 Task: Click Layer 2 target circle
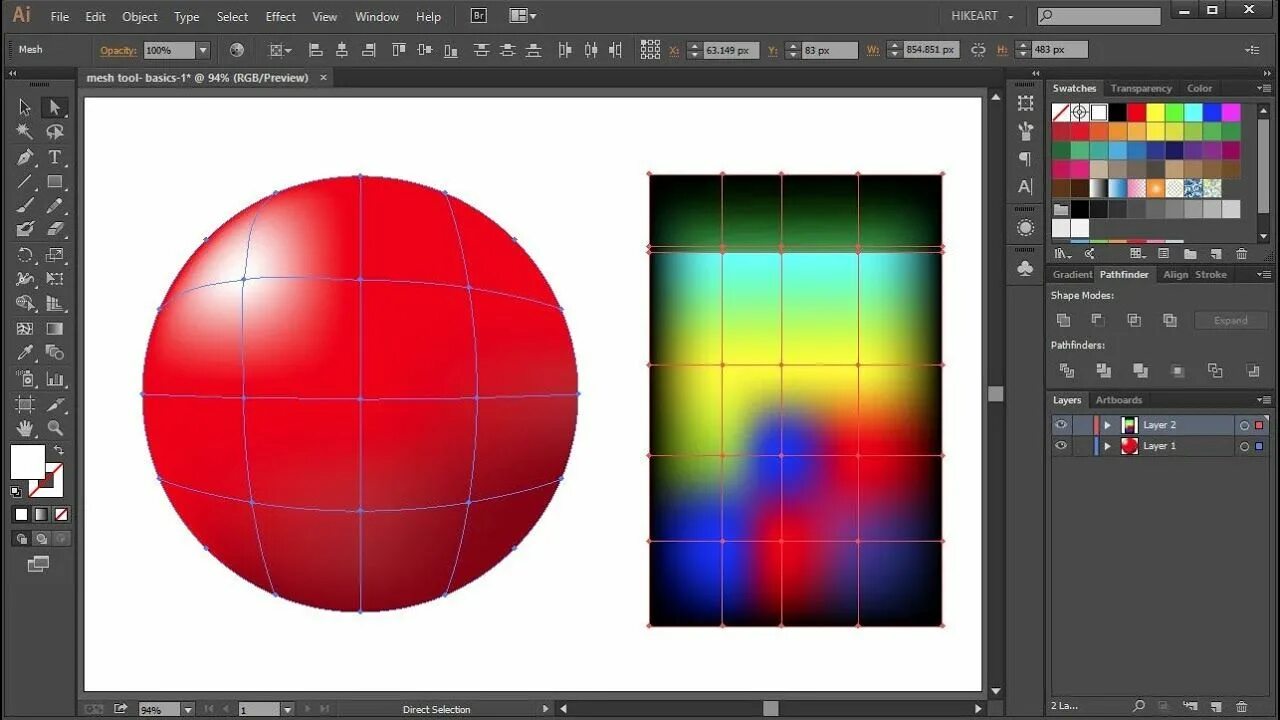[x=1244, y=425]
